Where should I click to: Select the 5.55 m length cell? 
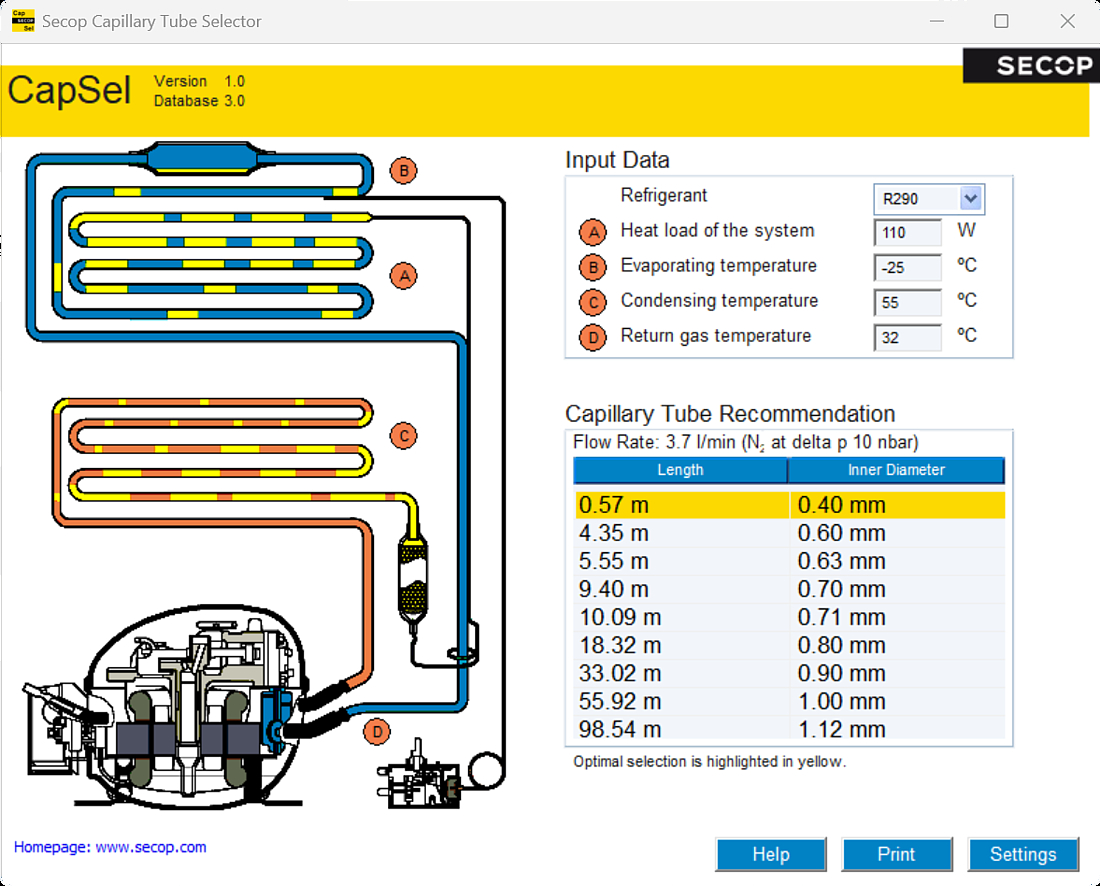[x=682, y=561]
